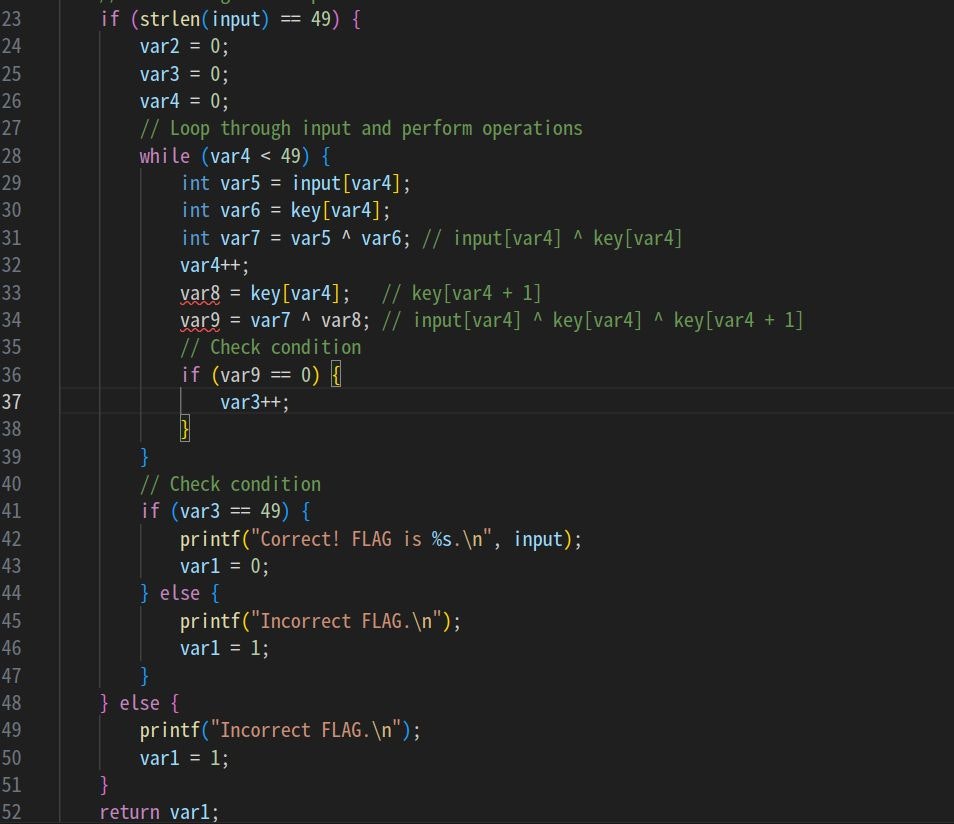Screen dimensions: 954x824
Task: Click 'if (var9 == 0)' condition
Action: point(250,375)
